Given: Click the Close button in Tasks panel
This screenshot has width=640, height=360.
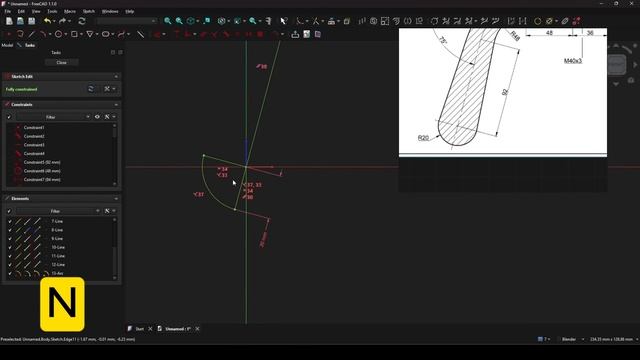Looking at the screenshot, I should [x=62, y=62].
